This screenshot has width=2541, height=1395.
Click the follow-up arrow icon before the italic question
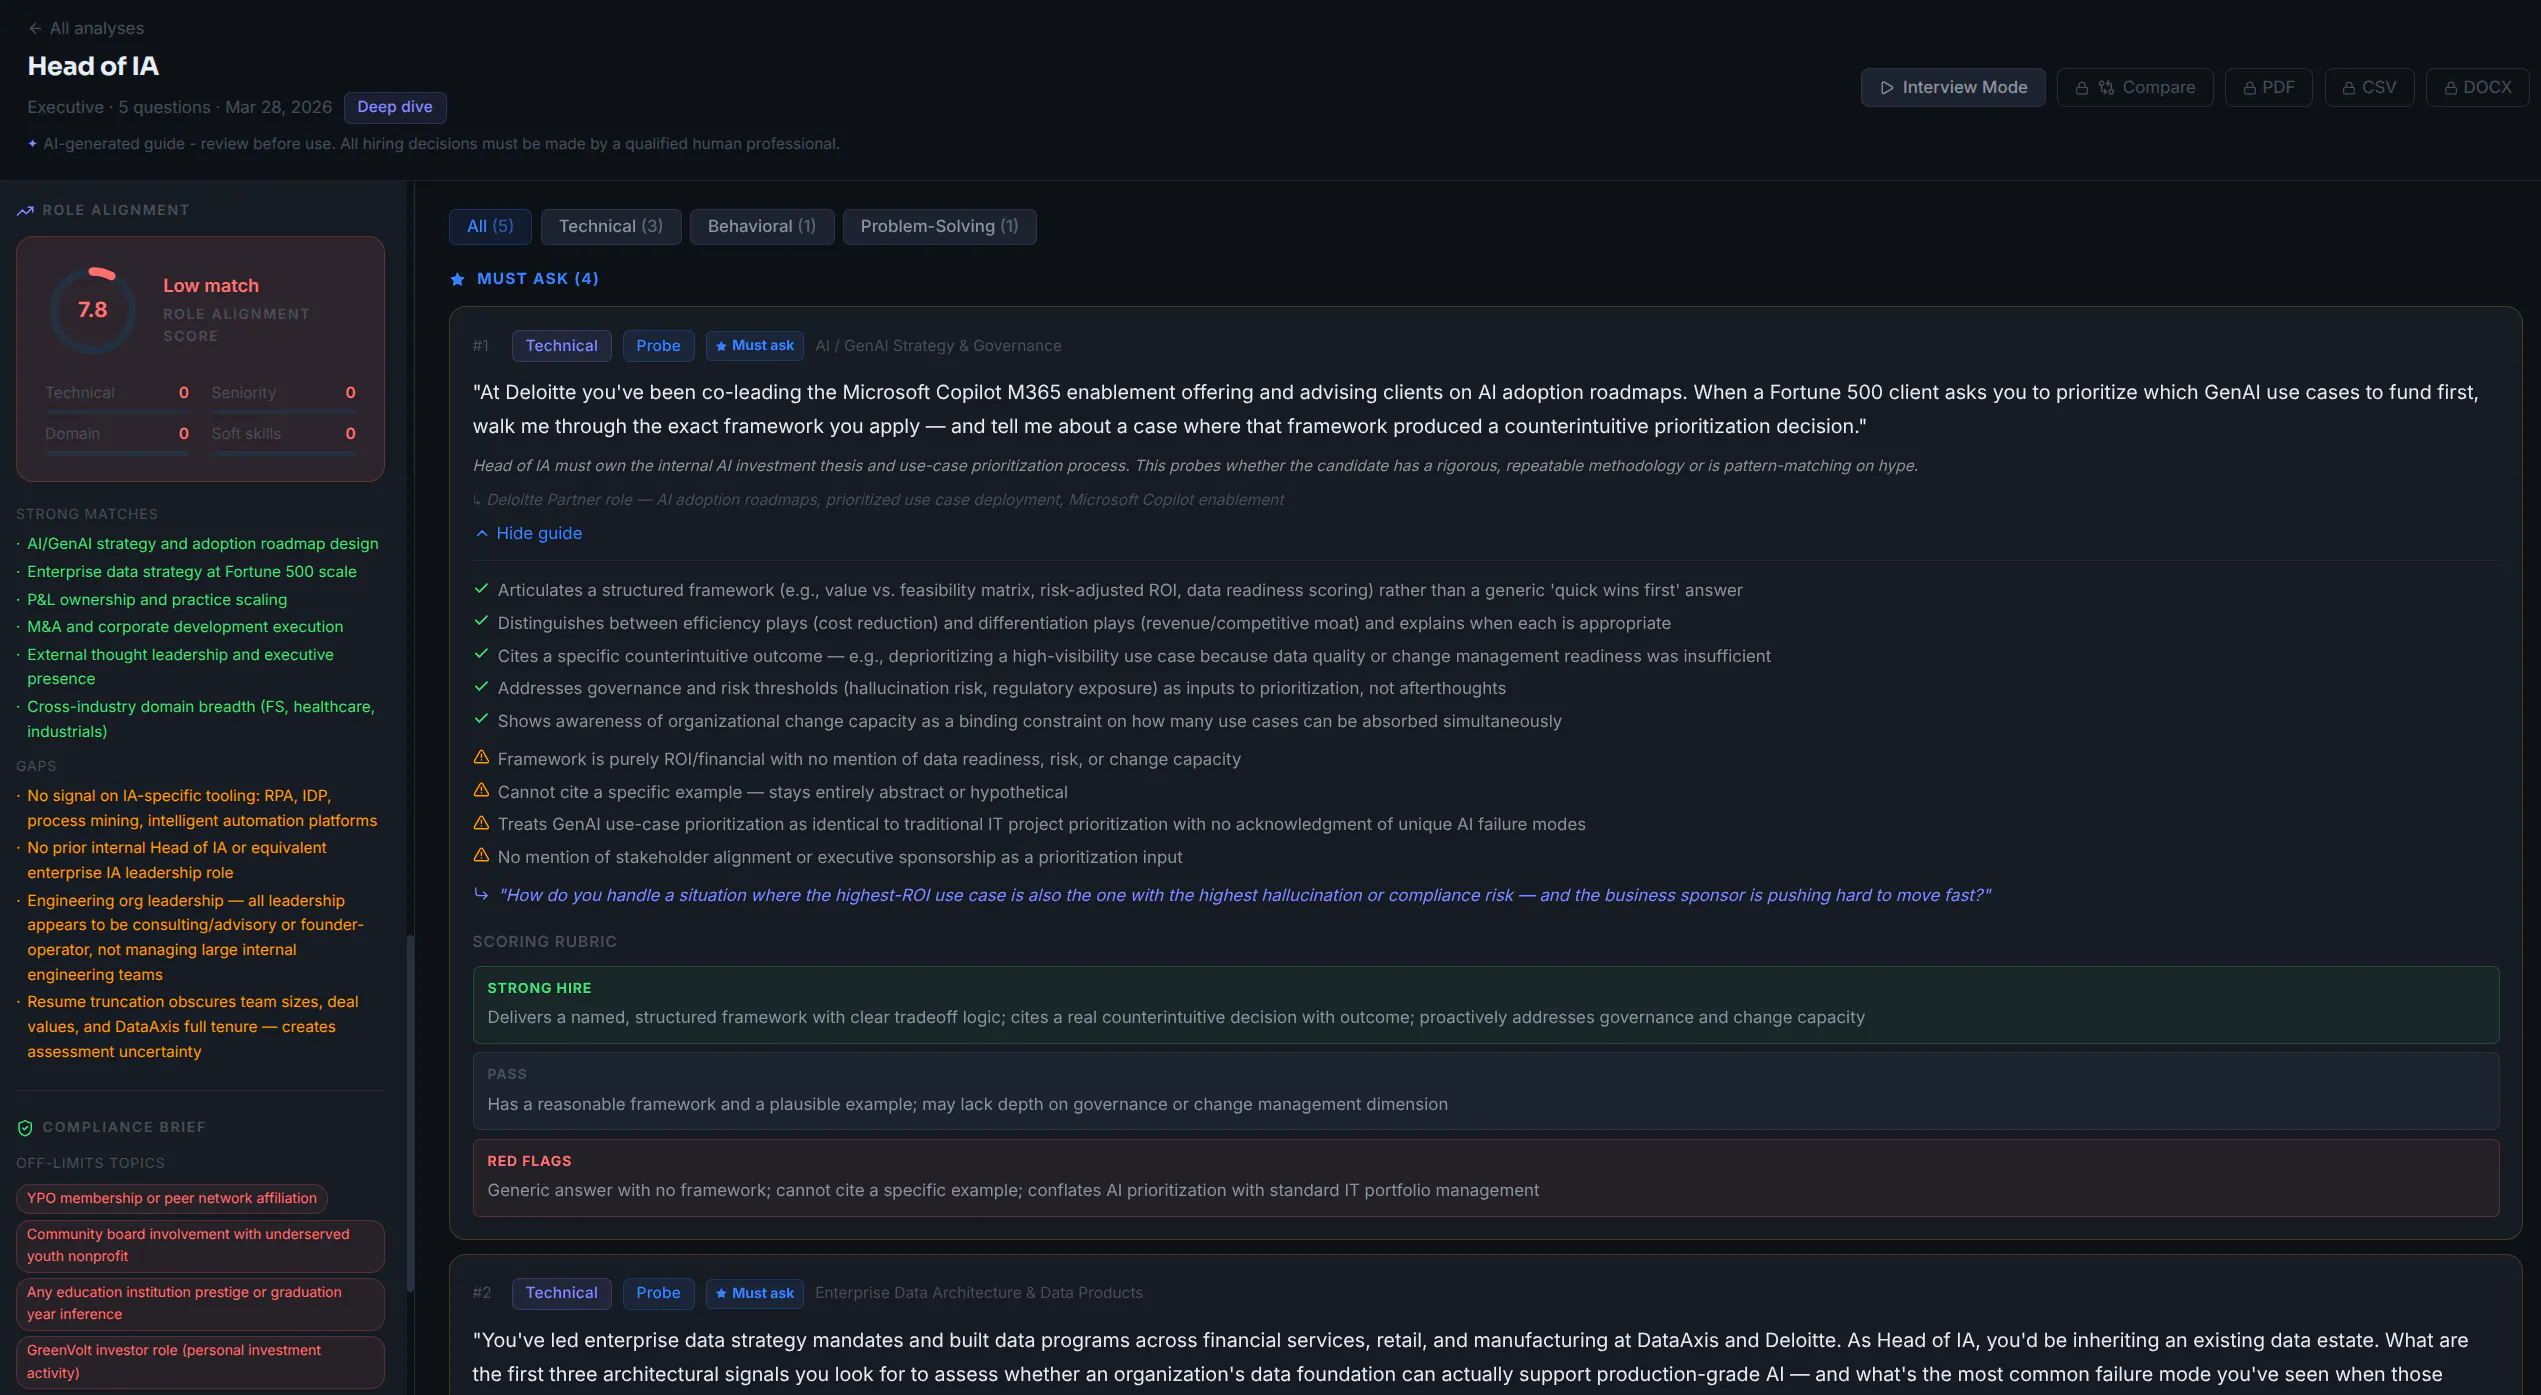pos(481,894)
